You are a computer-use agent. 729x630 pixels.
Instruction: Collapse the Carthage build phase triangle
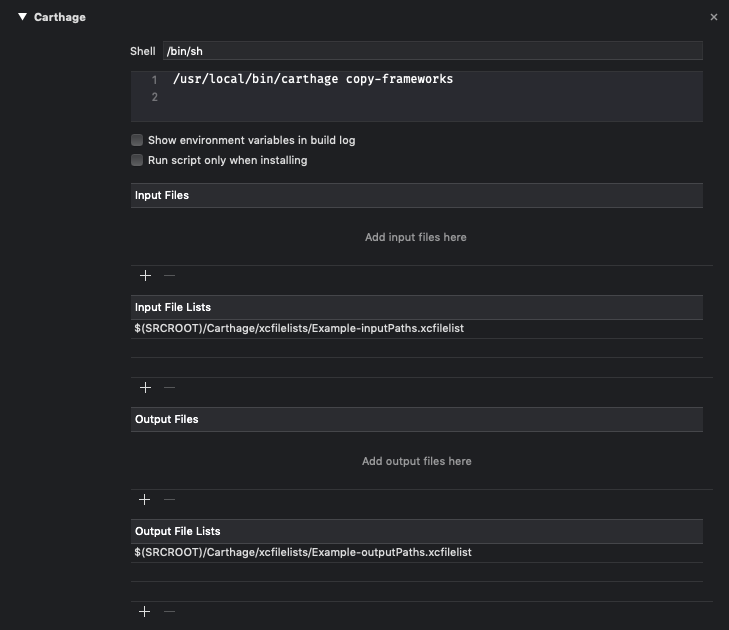point(22,17)
